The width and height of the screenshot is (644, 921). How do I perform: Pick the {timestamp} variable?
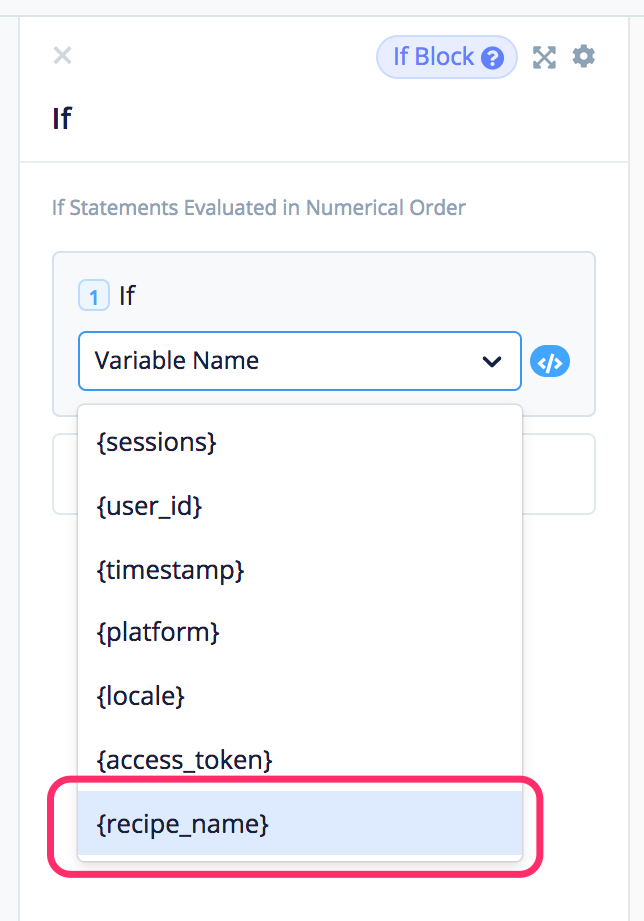coord(170,570)
